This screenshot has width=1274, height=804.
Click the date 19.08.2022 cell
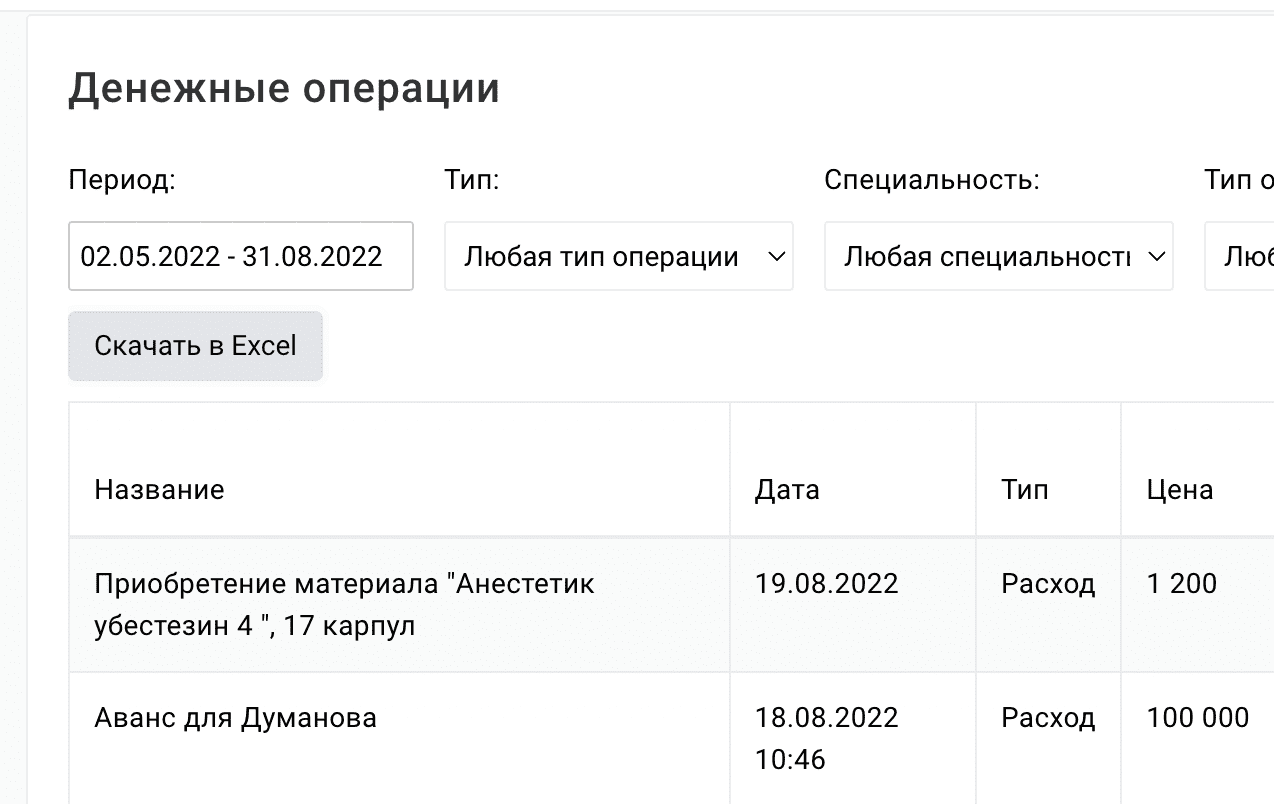[826, 584]
